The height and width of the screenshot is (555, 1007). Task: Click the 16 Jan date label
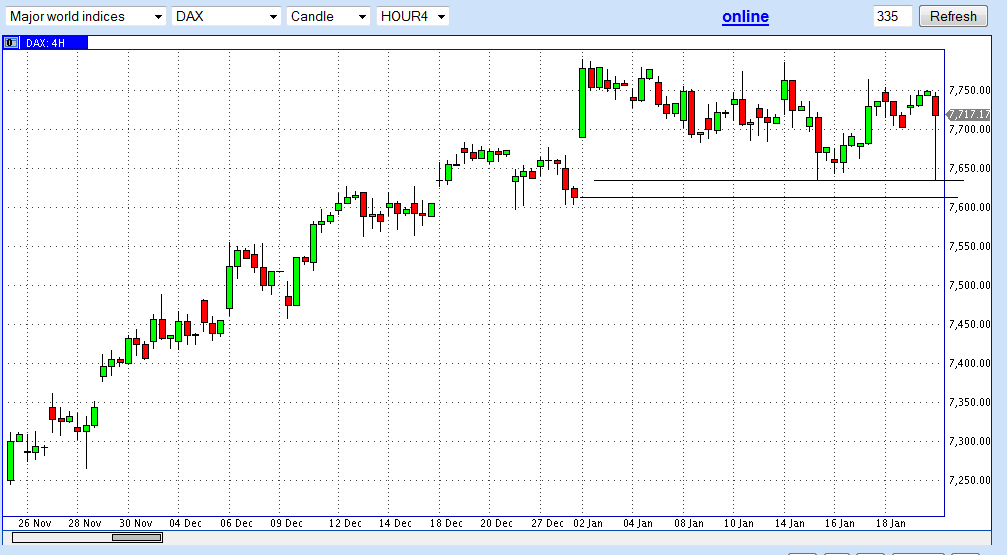point(839,523)
